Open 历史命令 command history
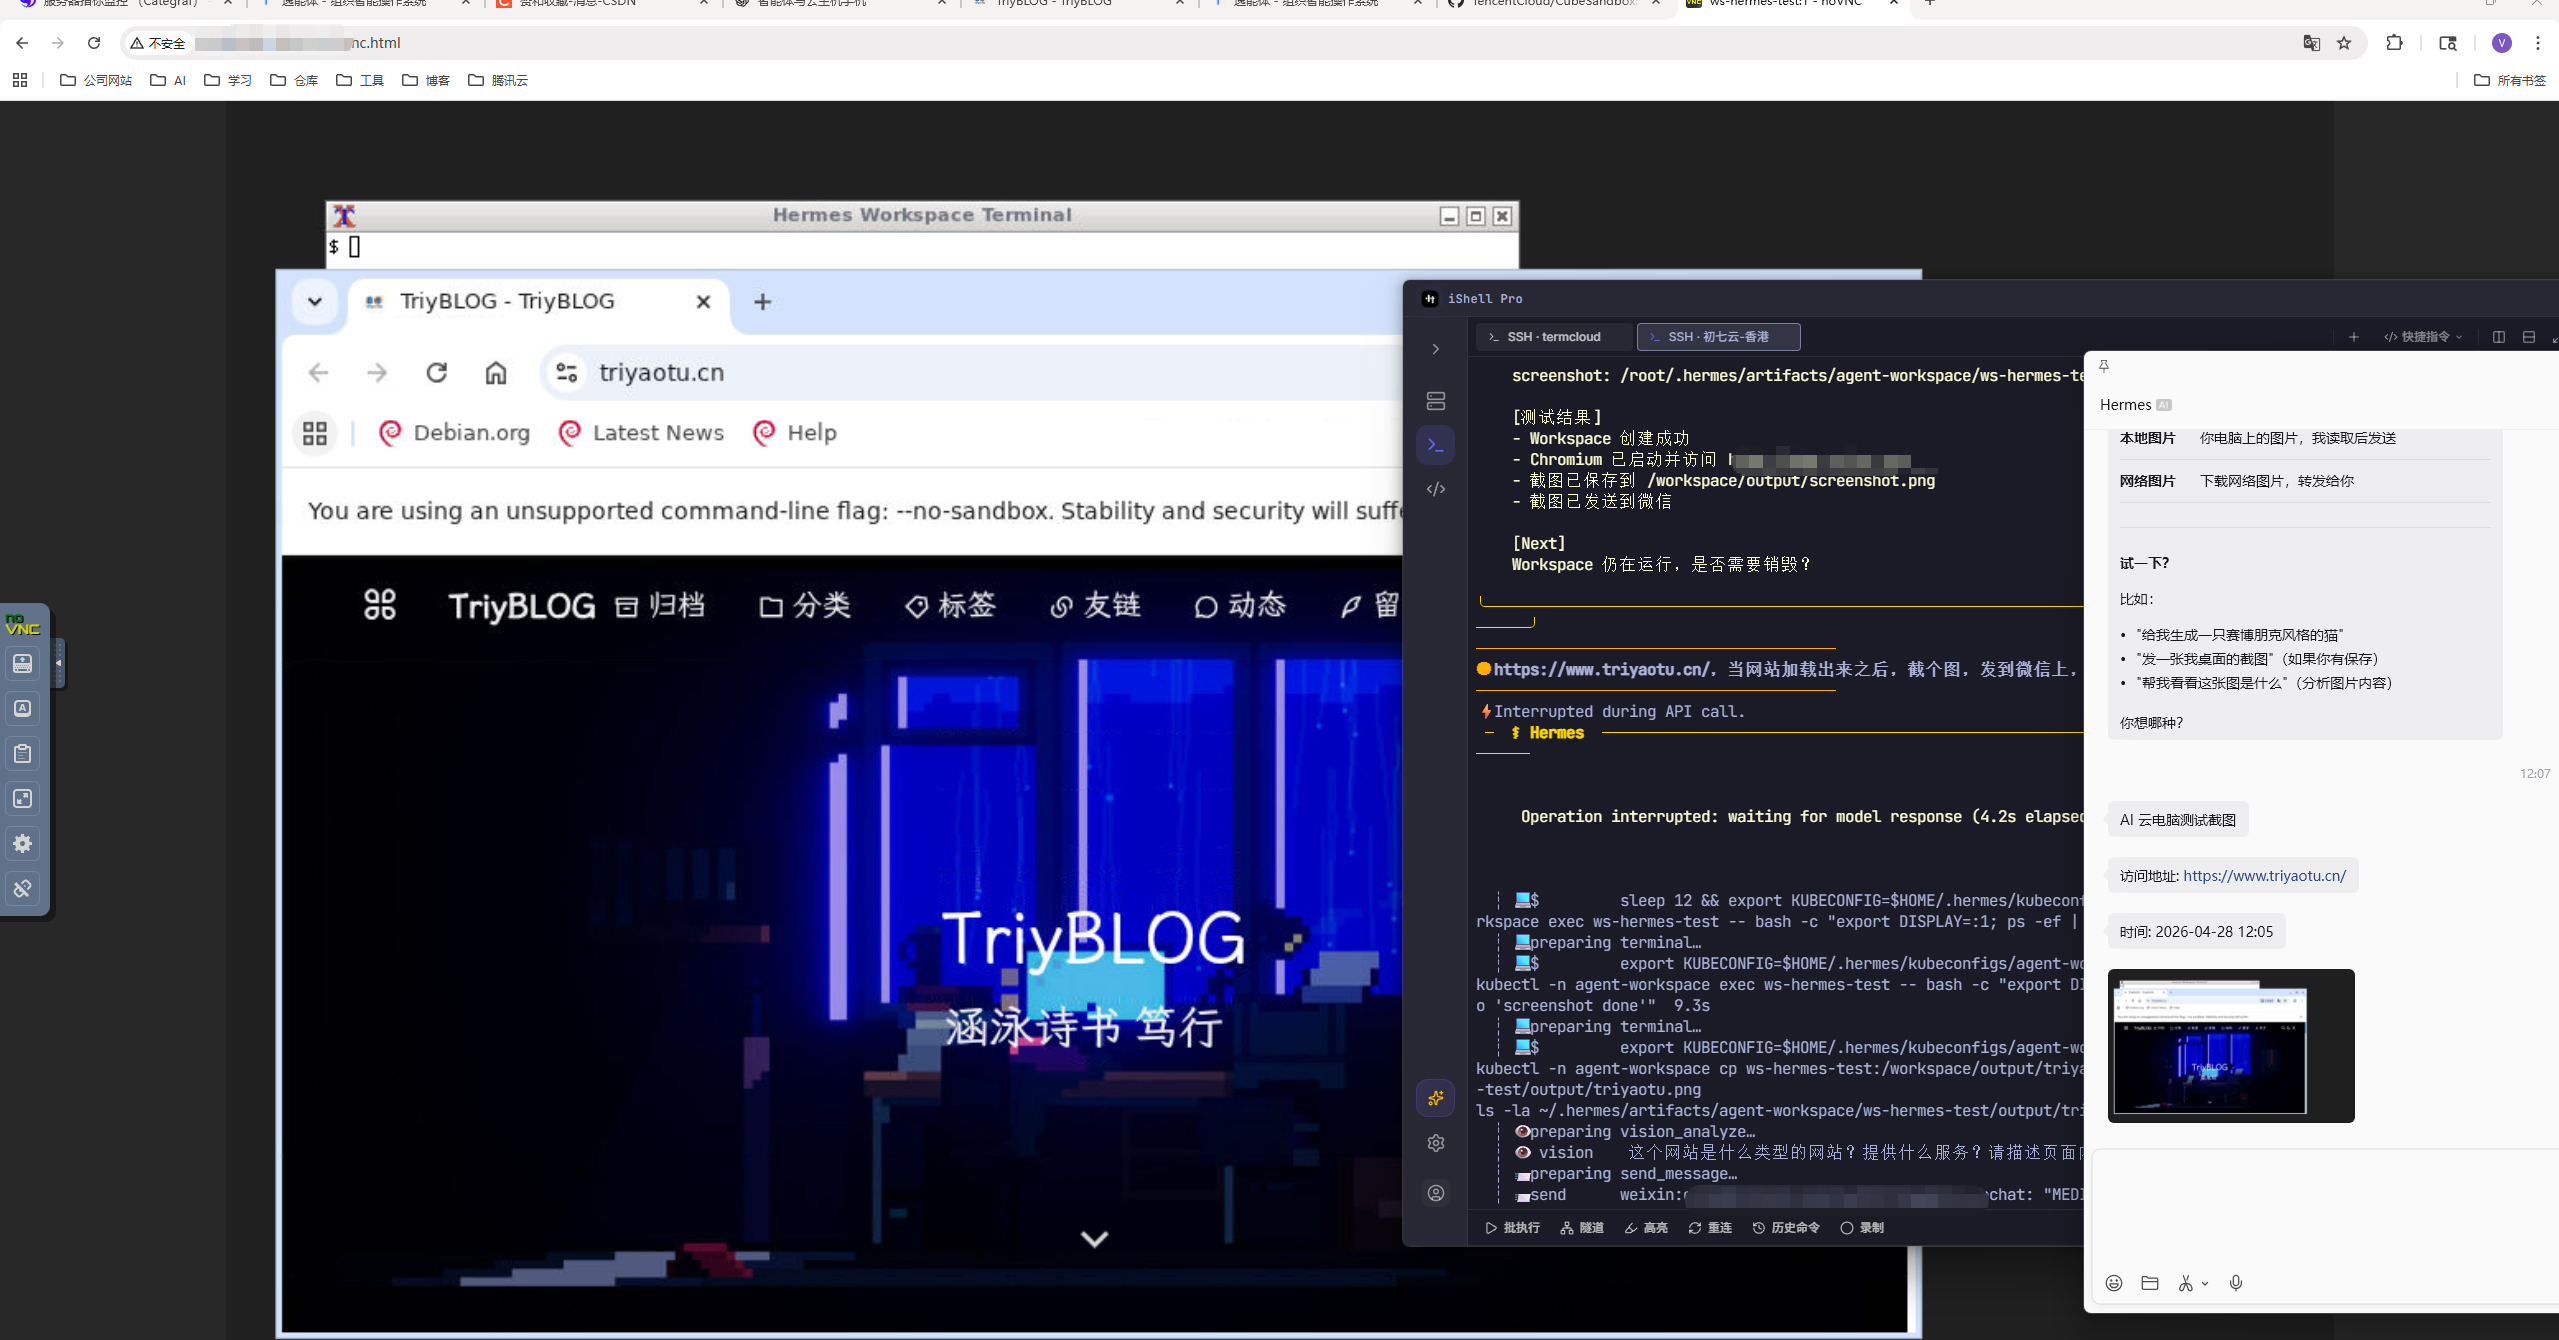 coord(1786,1228)
